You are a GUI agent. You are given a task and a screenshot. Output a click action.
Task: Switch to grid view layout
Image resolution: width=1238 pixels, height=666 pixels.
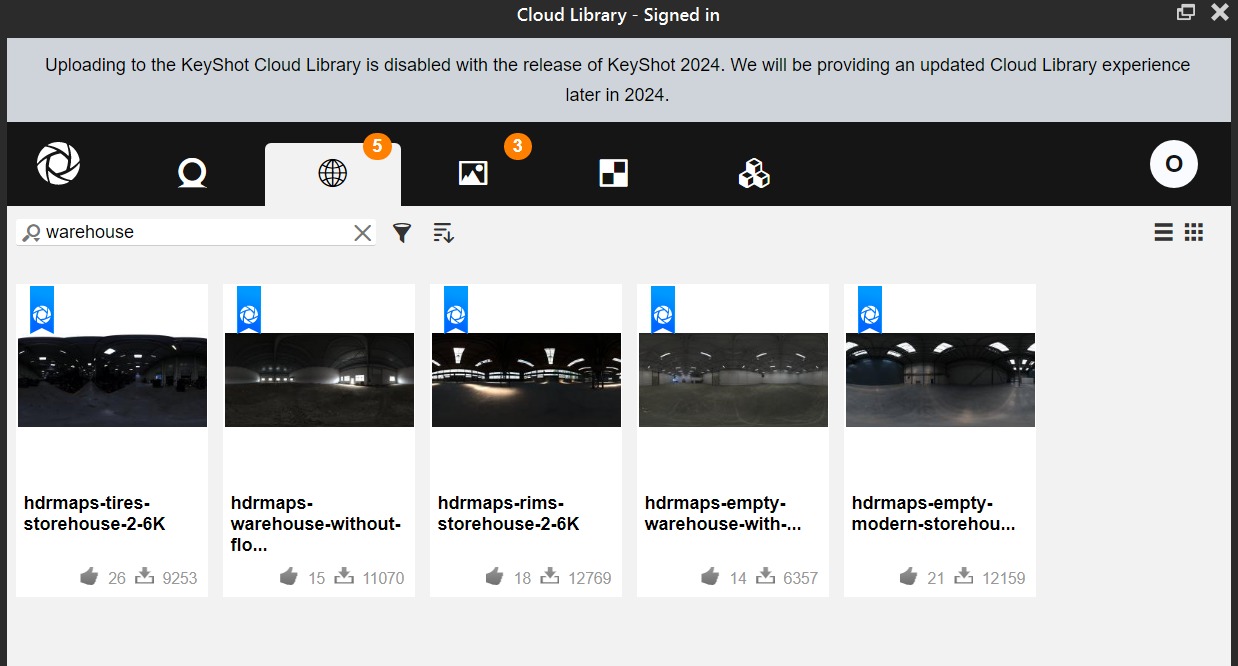click(x=1193, y=232)
